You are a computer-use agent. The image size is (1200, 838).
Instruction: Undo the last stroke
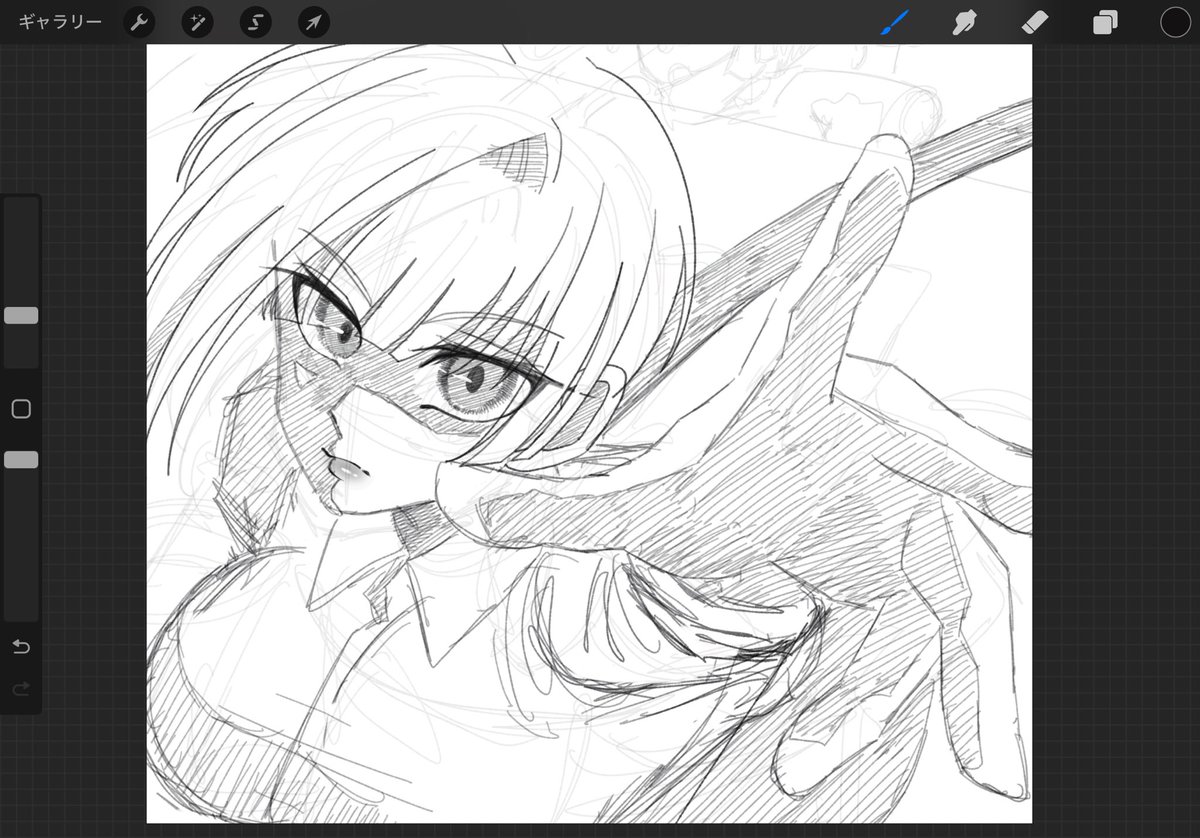21,647
